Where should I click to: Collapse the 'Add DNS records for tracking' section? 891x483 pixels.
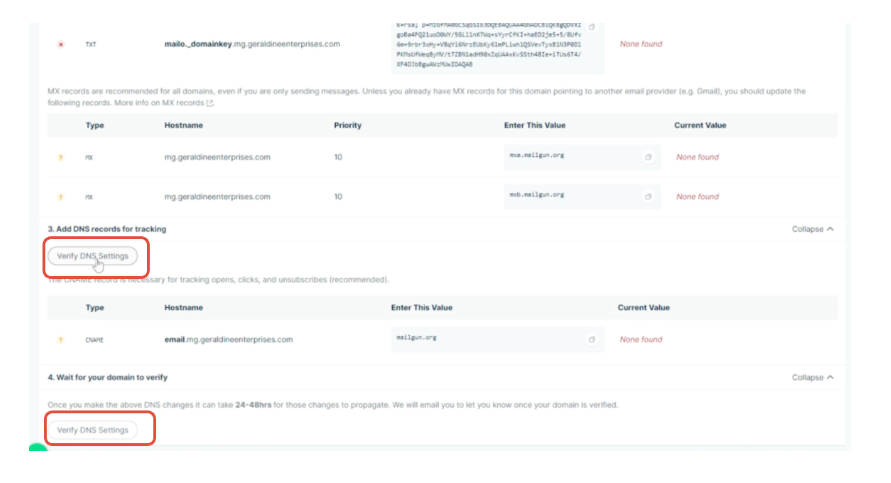813,229
